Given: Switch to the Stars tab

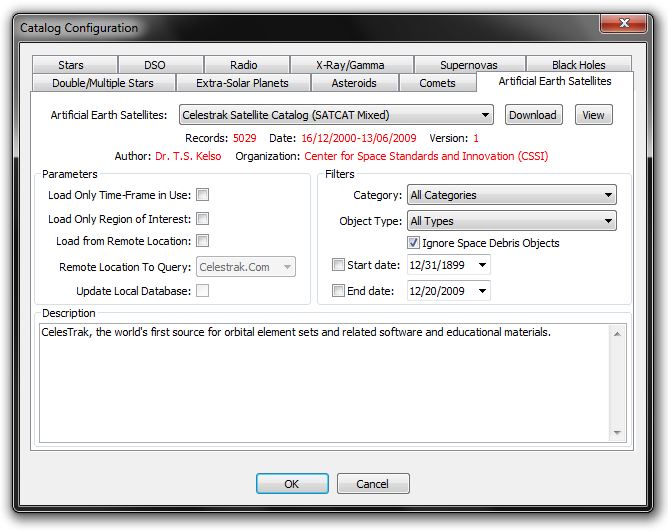Looking at the screenshot, I should pos(71,65).
